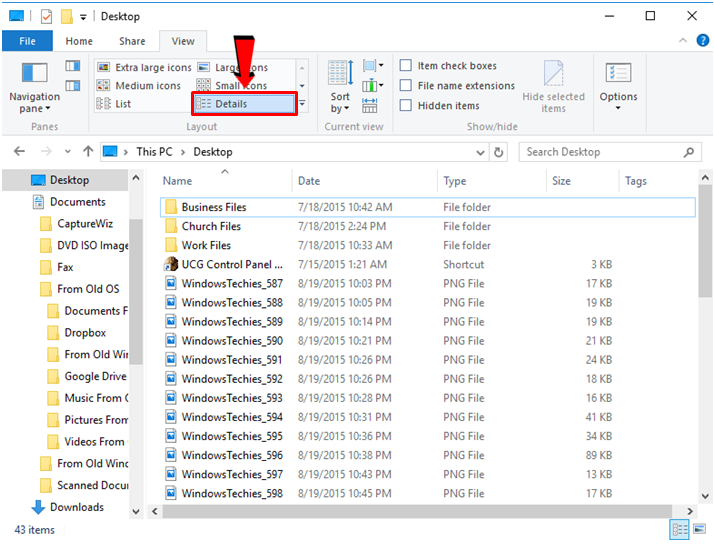Go up one level with Up arrow
The image size is (714, 545).
(88, 152)
